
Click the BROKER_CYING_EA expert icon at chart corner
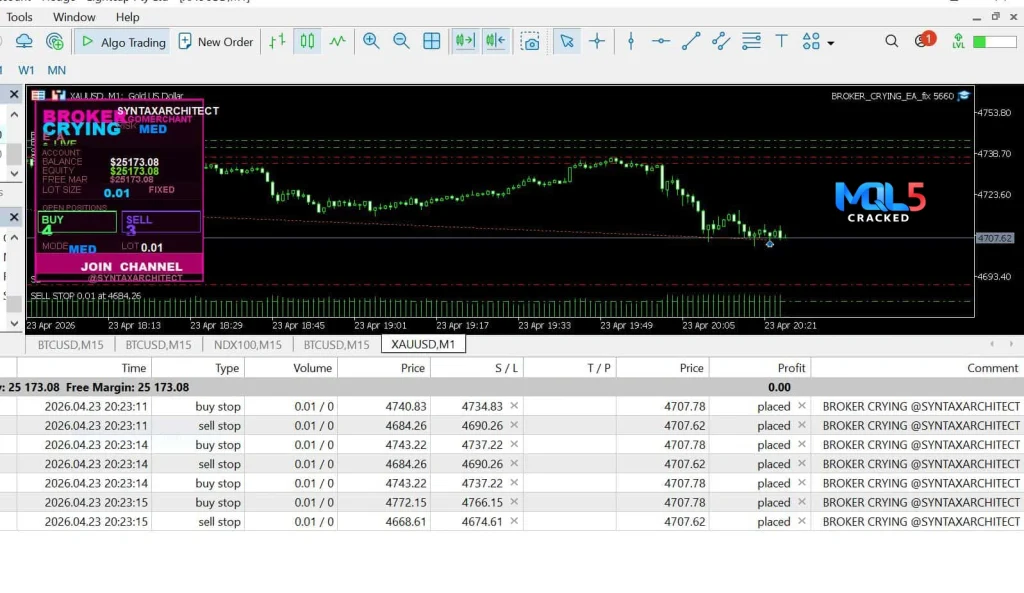[963, 96]
